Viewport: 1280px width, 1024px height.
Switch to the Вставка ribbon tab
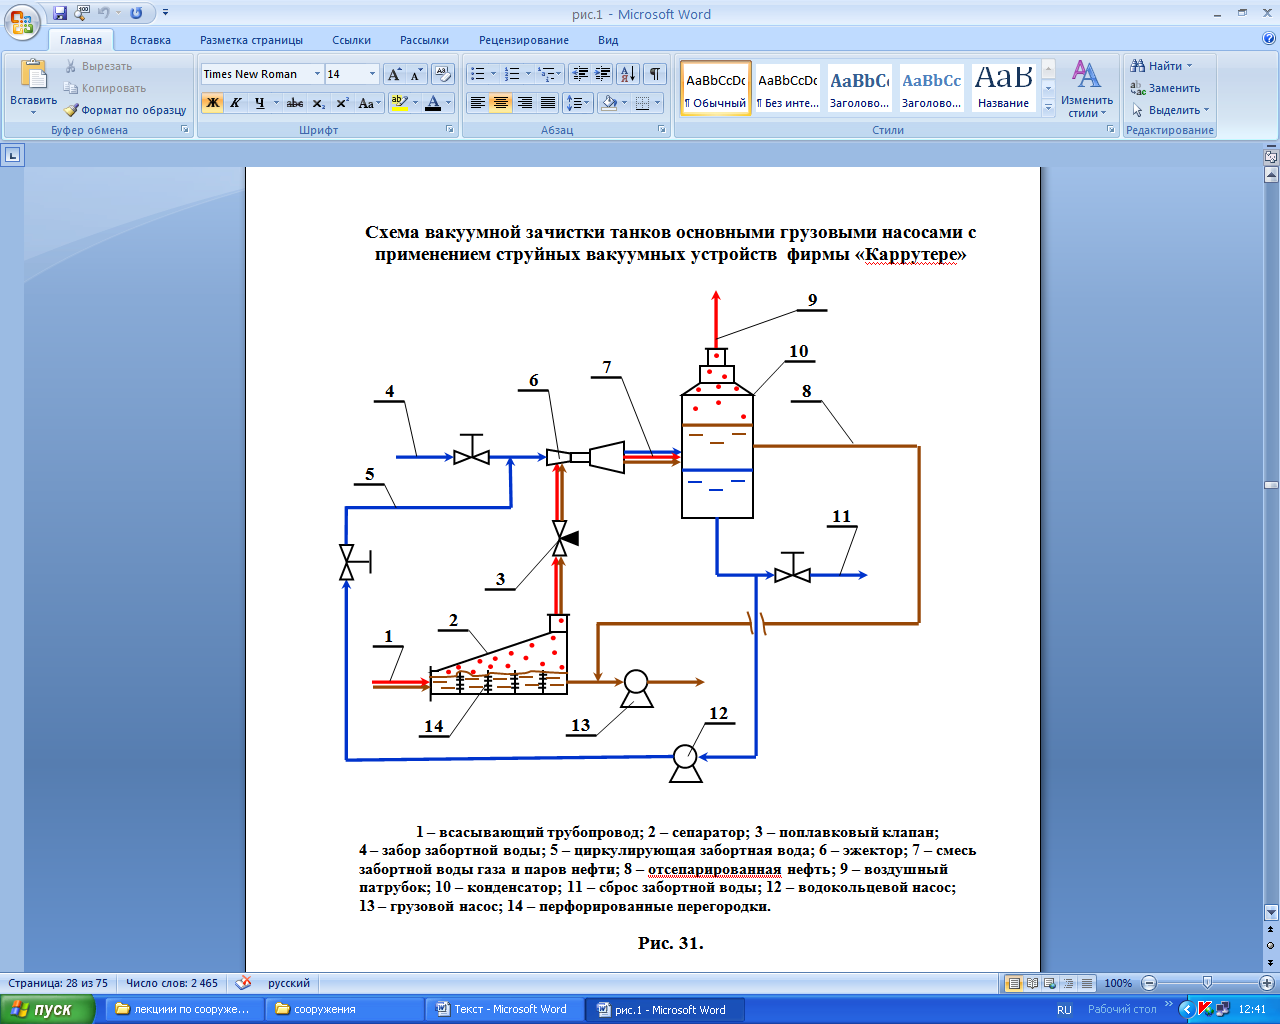pos(150,40)
